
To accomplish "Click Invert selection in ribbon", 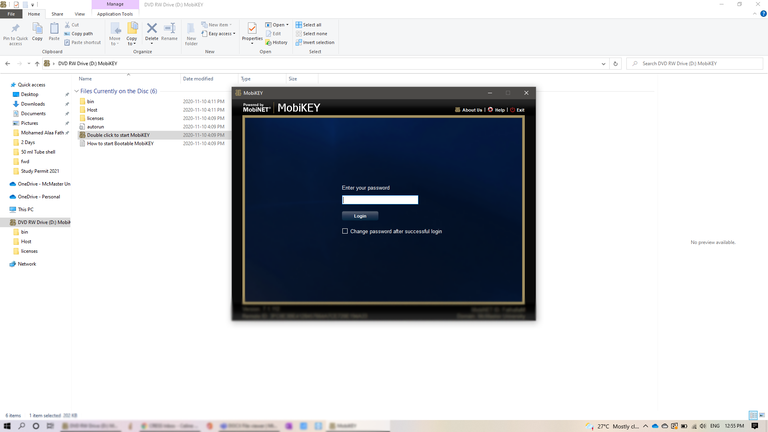I will tap(317, 42).
